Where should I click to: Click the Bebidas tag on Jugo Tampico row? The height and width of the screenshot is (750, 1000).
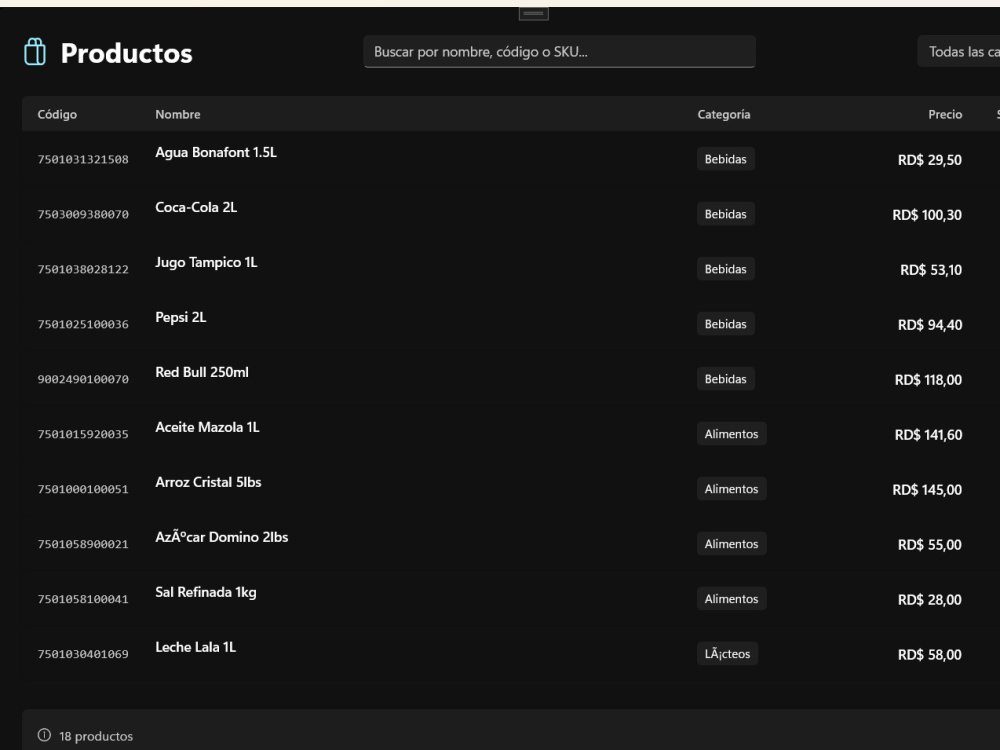pyautogui.click(x=725, y=268)
